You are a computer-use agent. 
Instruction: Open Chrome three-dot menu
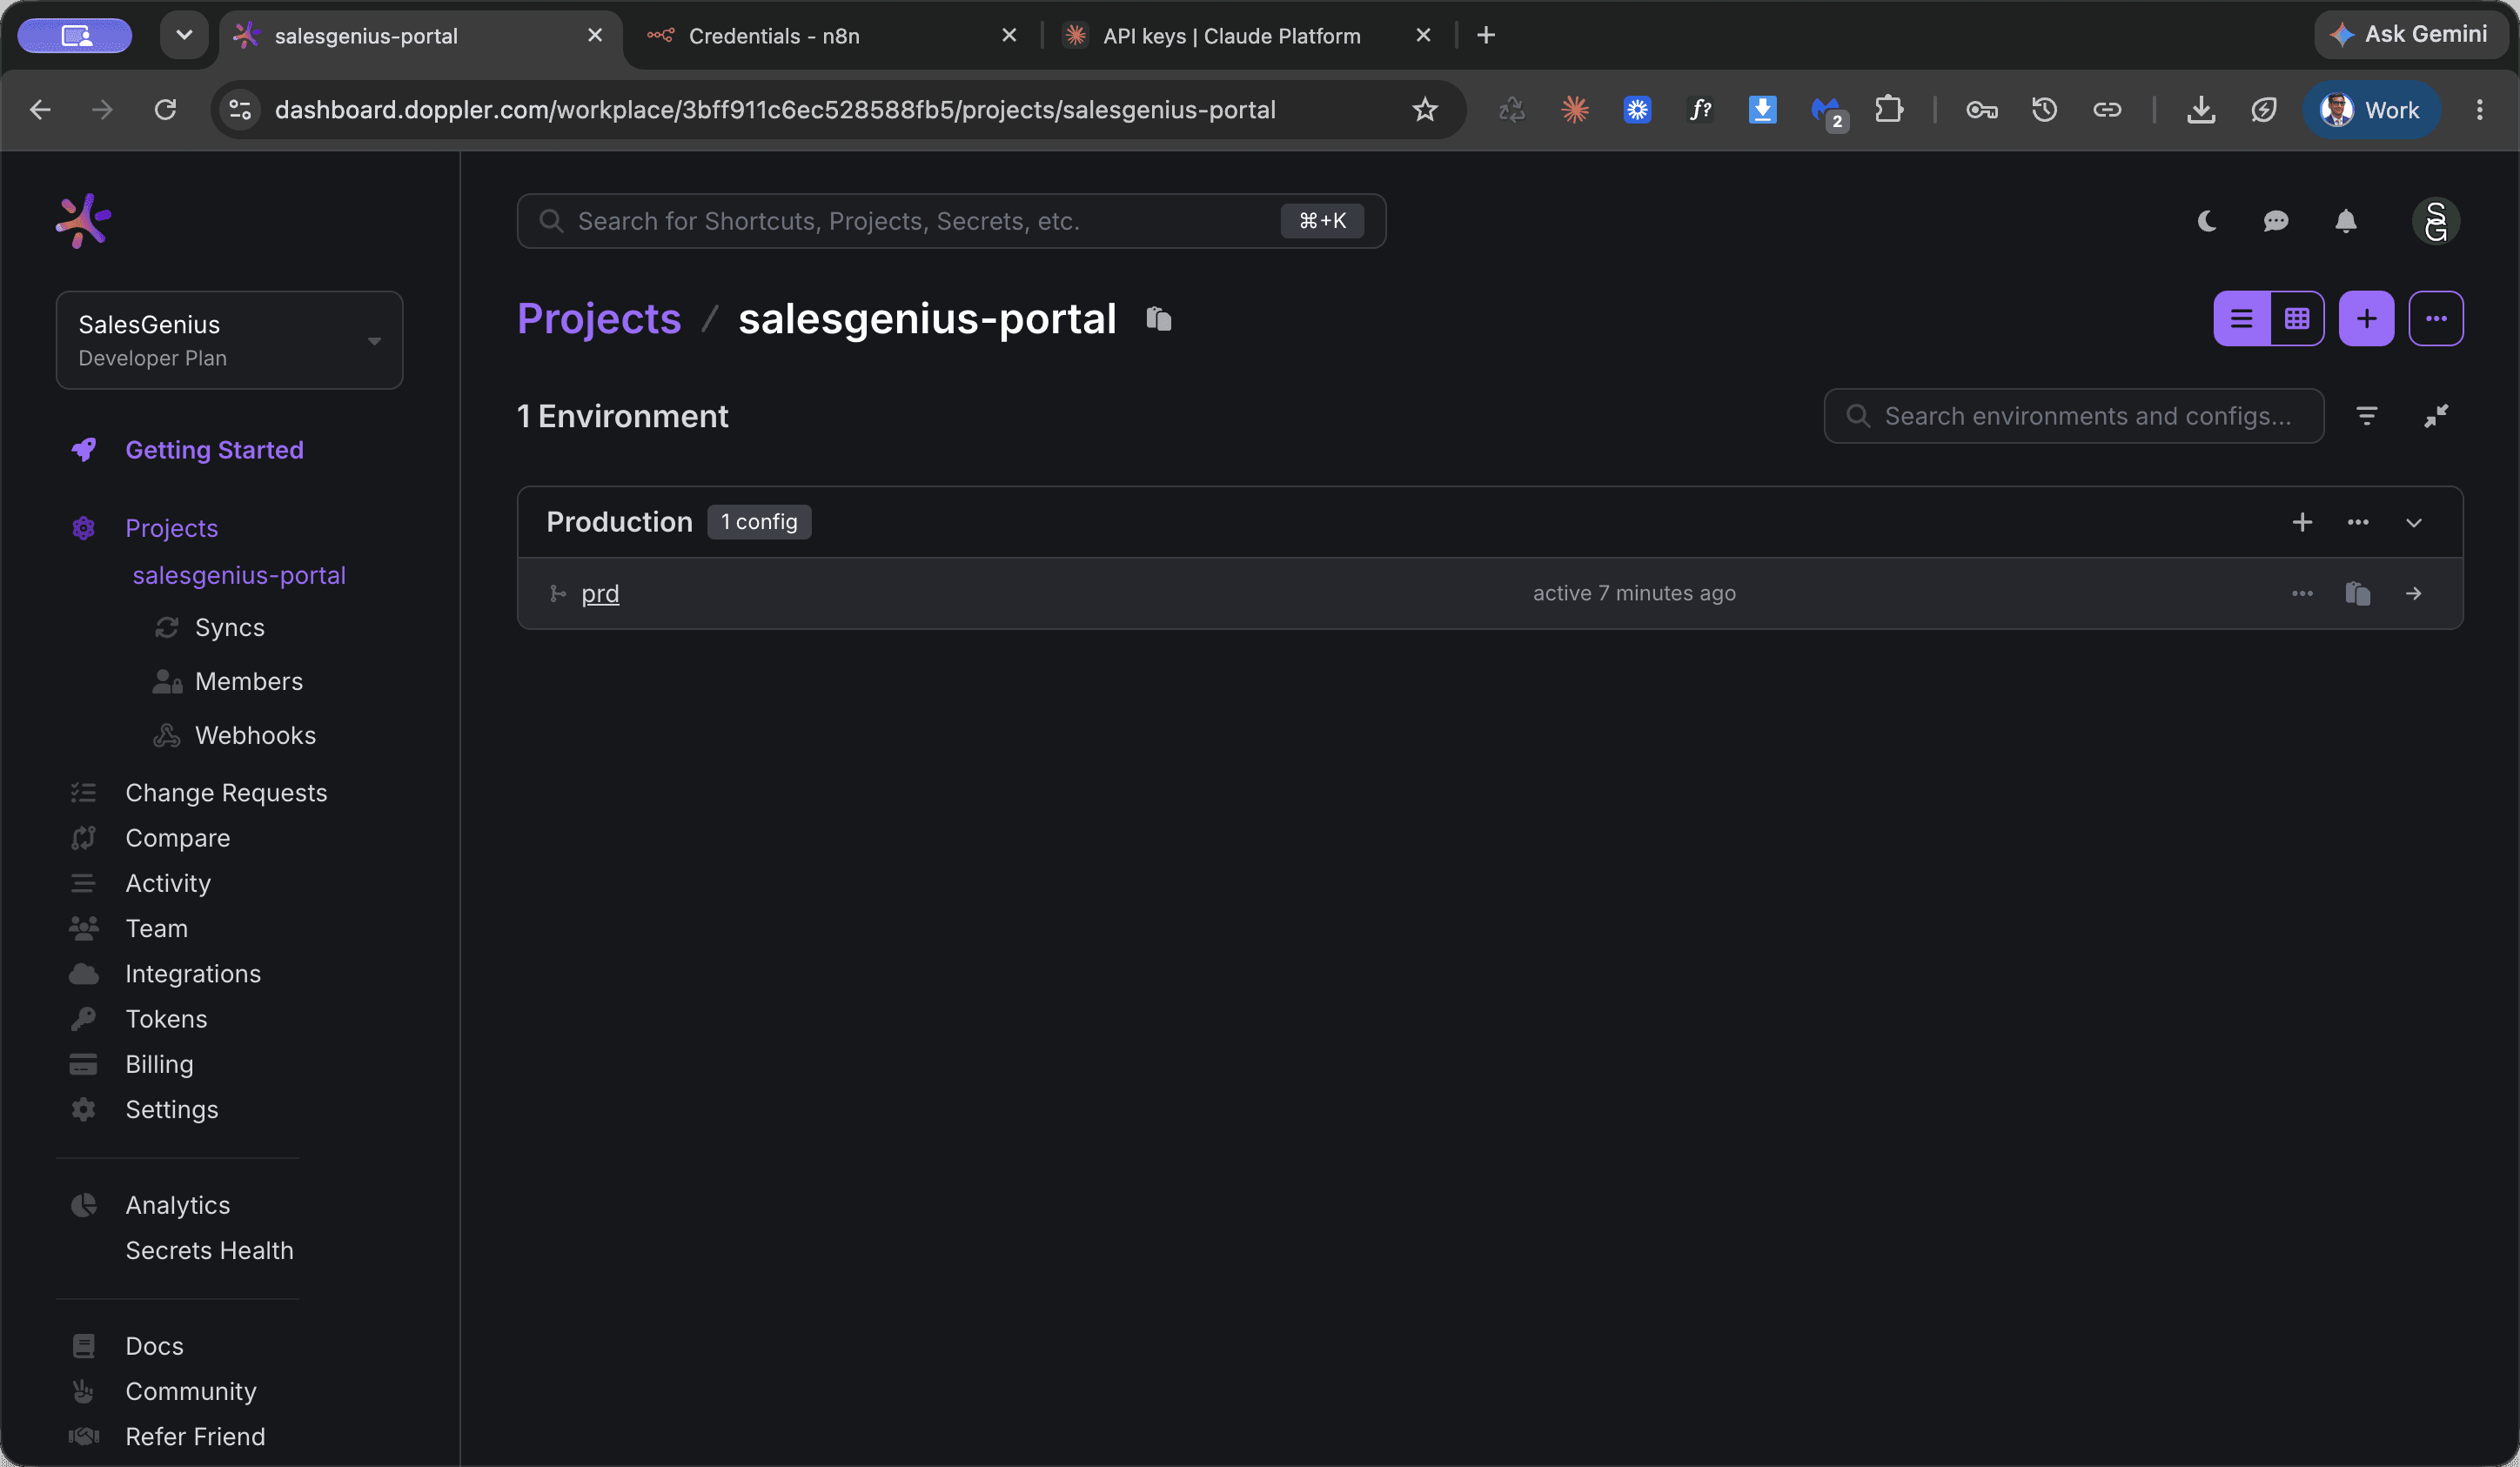tap(2479, 110)
